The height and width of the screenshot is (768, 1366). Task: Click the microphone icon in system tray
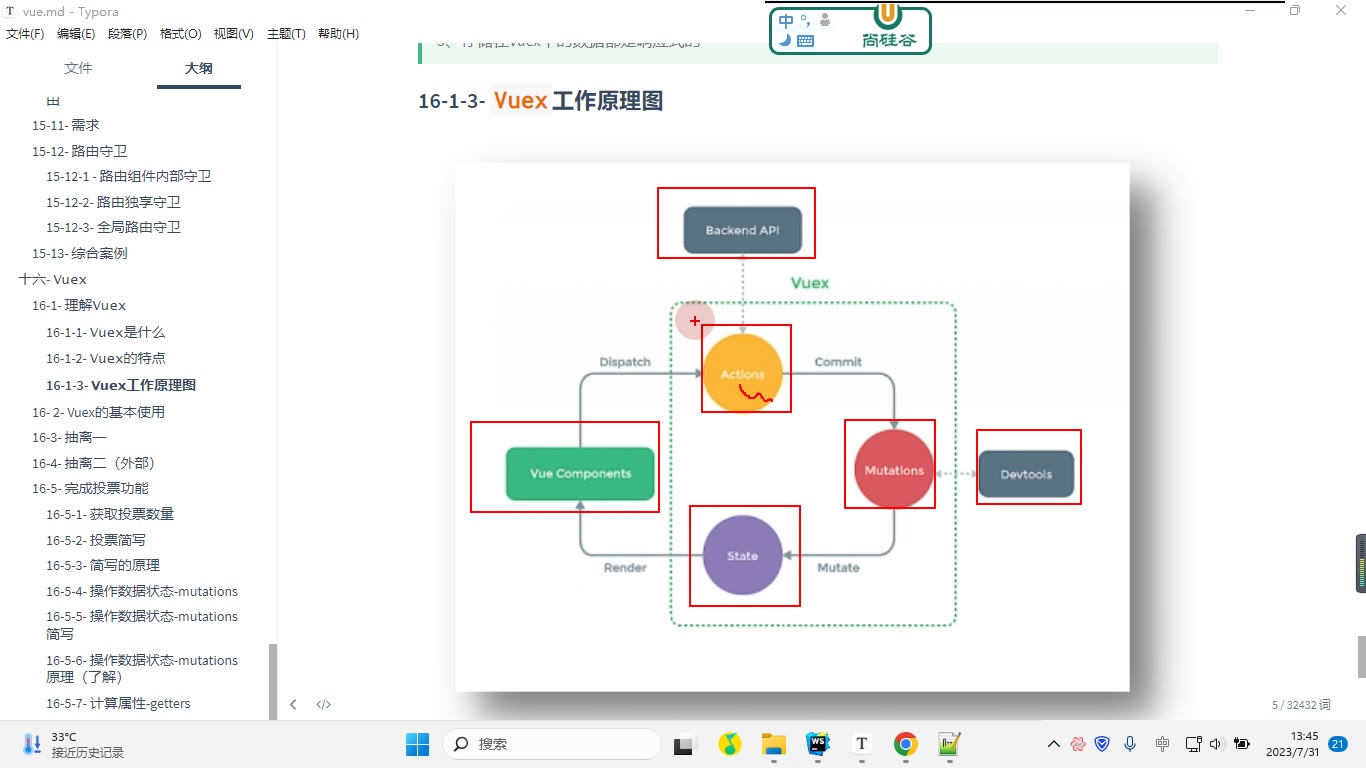(x=1130, y=743)
